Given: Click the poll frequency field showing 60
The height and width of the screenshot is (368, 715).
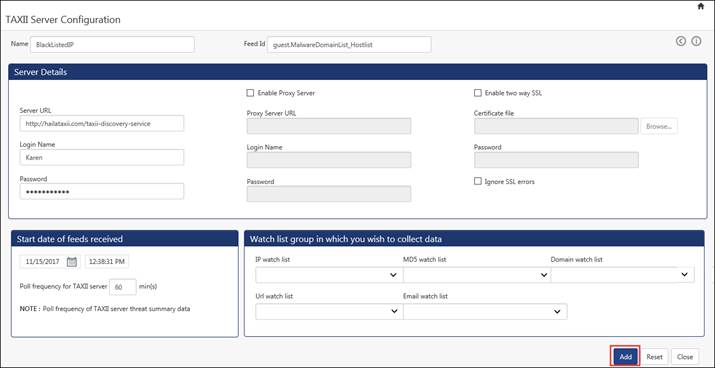Looking at the screenshot, I should pyautogui.click(x=123, y=287).
